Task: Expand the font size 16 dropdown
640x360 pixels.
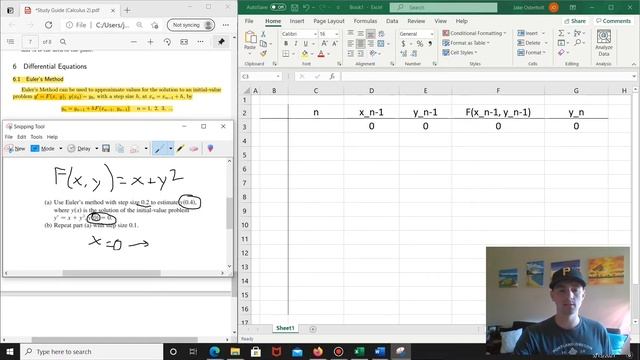Action: click(x=337, y=34)
